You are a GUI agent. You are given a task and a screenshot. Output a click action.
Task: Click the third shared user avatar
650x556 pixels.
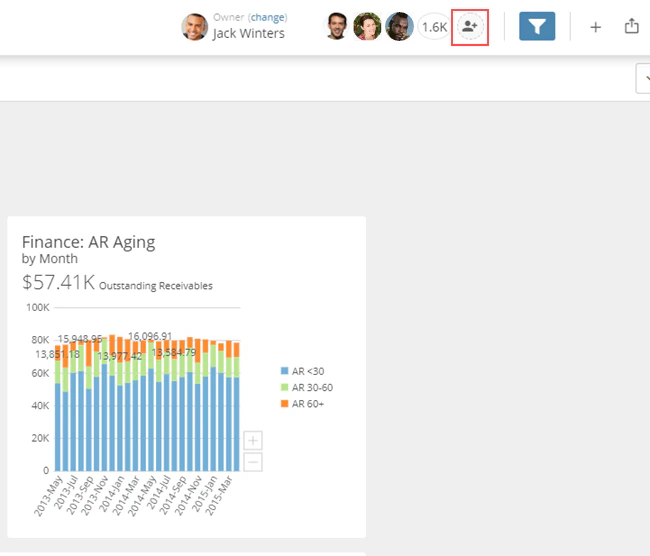[399, 27]
